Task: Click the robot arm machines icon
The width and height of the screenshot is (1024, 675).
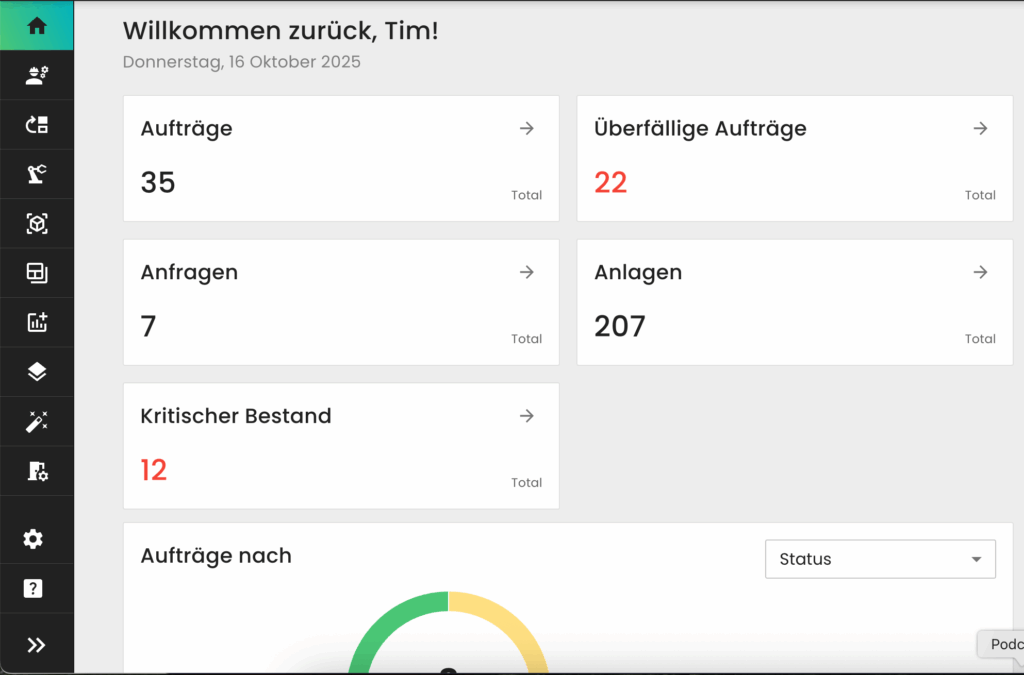Action: pyautogui.click(x=36, y=173)
